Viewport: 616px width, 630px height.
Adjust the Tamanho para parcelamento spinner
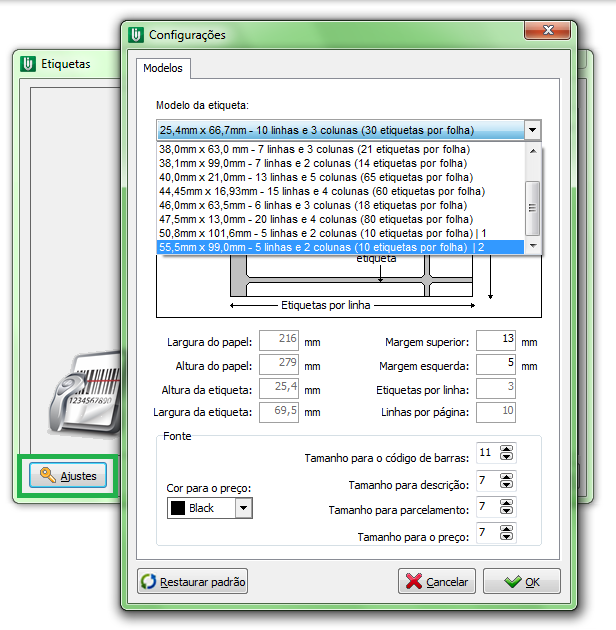pyautogui.click(x=506, y=507)
